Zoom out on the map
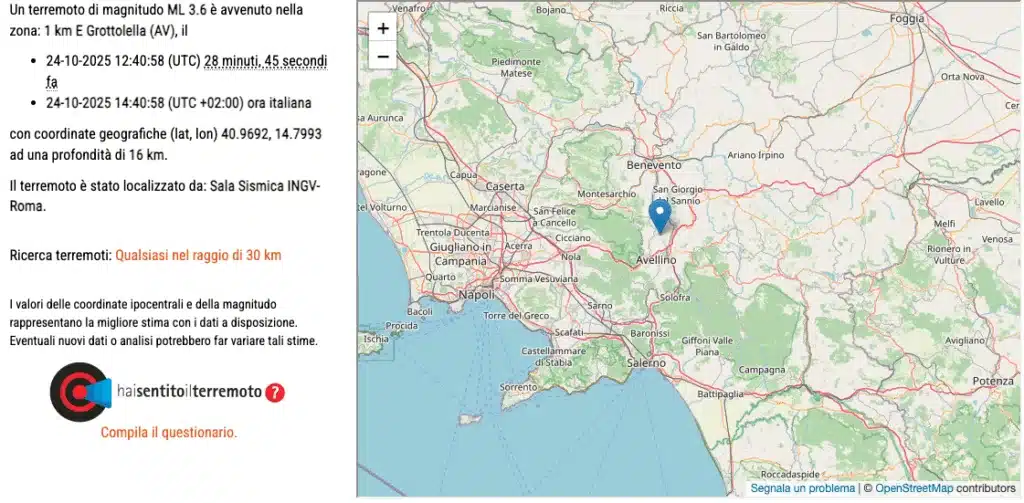The image size is (1024, 503). 382,56
